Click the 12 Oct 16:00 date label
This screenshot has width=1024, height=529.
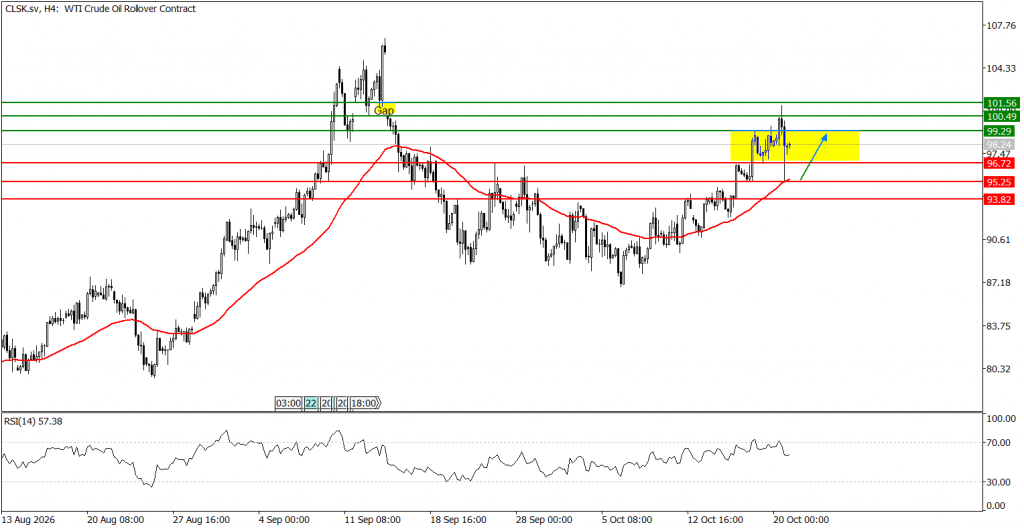coord(714,520)
